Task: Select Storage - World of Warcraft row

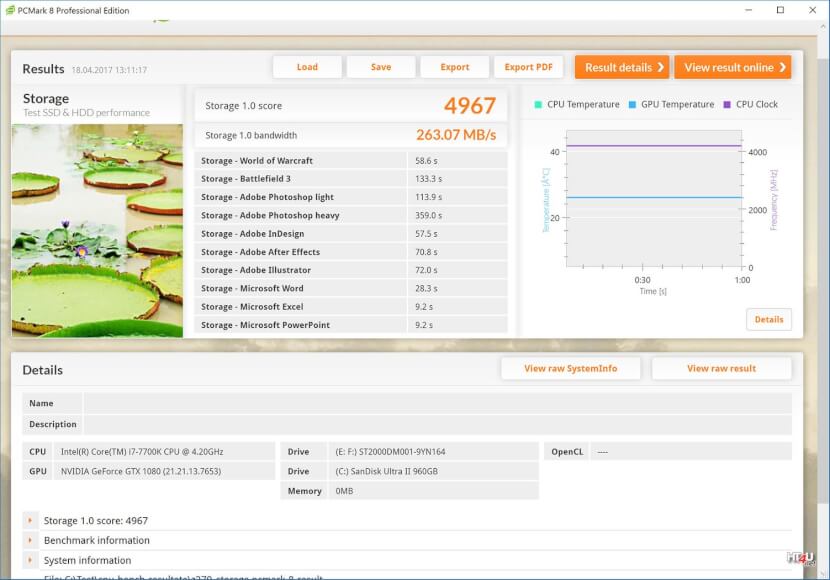Action: pyautogui.click(x=351, y=160)
